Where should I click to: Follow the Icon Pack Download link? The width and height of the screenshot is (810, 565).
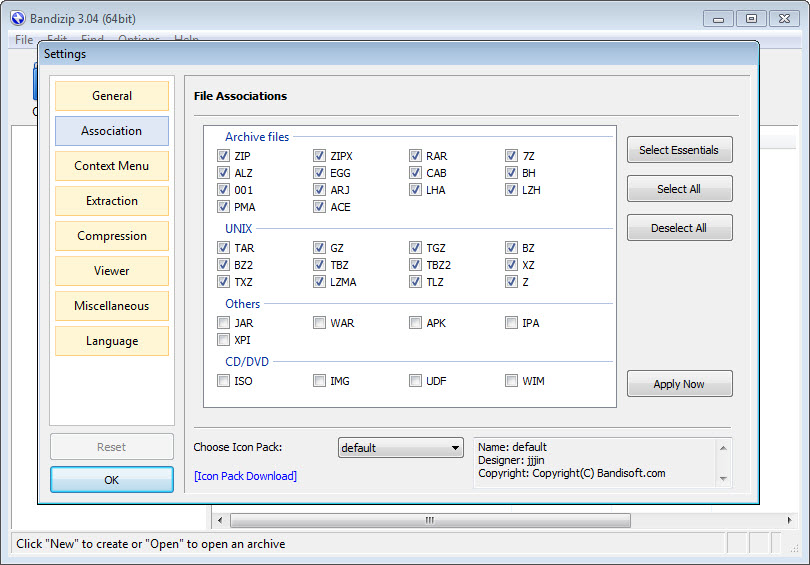(x=245, y=476)
